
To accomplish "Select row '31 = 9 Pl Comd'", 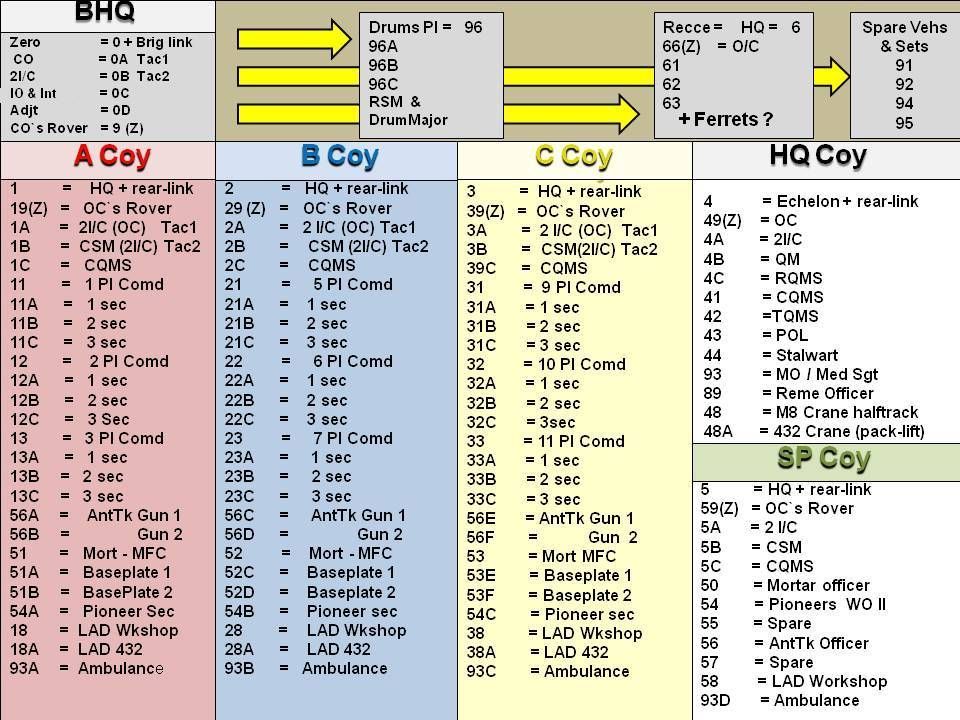I will coord(544,288).
